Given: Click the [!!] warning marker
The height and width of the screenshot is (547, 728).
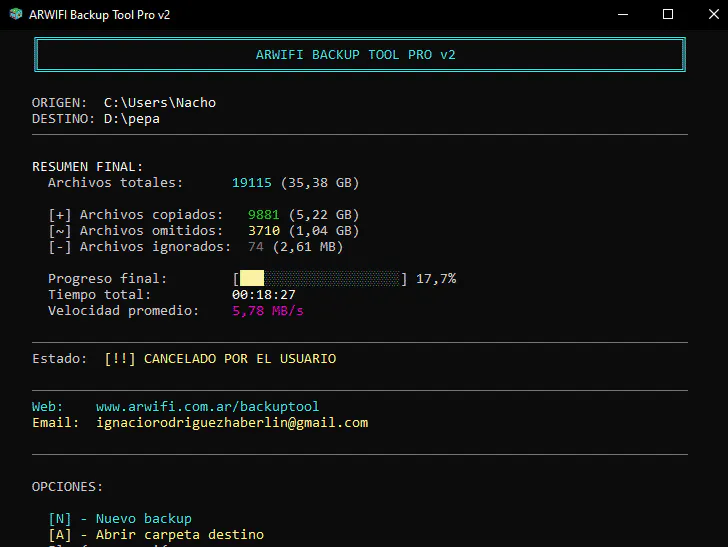Looking at the screenshot, I should coord(120,359).
